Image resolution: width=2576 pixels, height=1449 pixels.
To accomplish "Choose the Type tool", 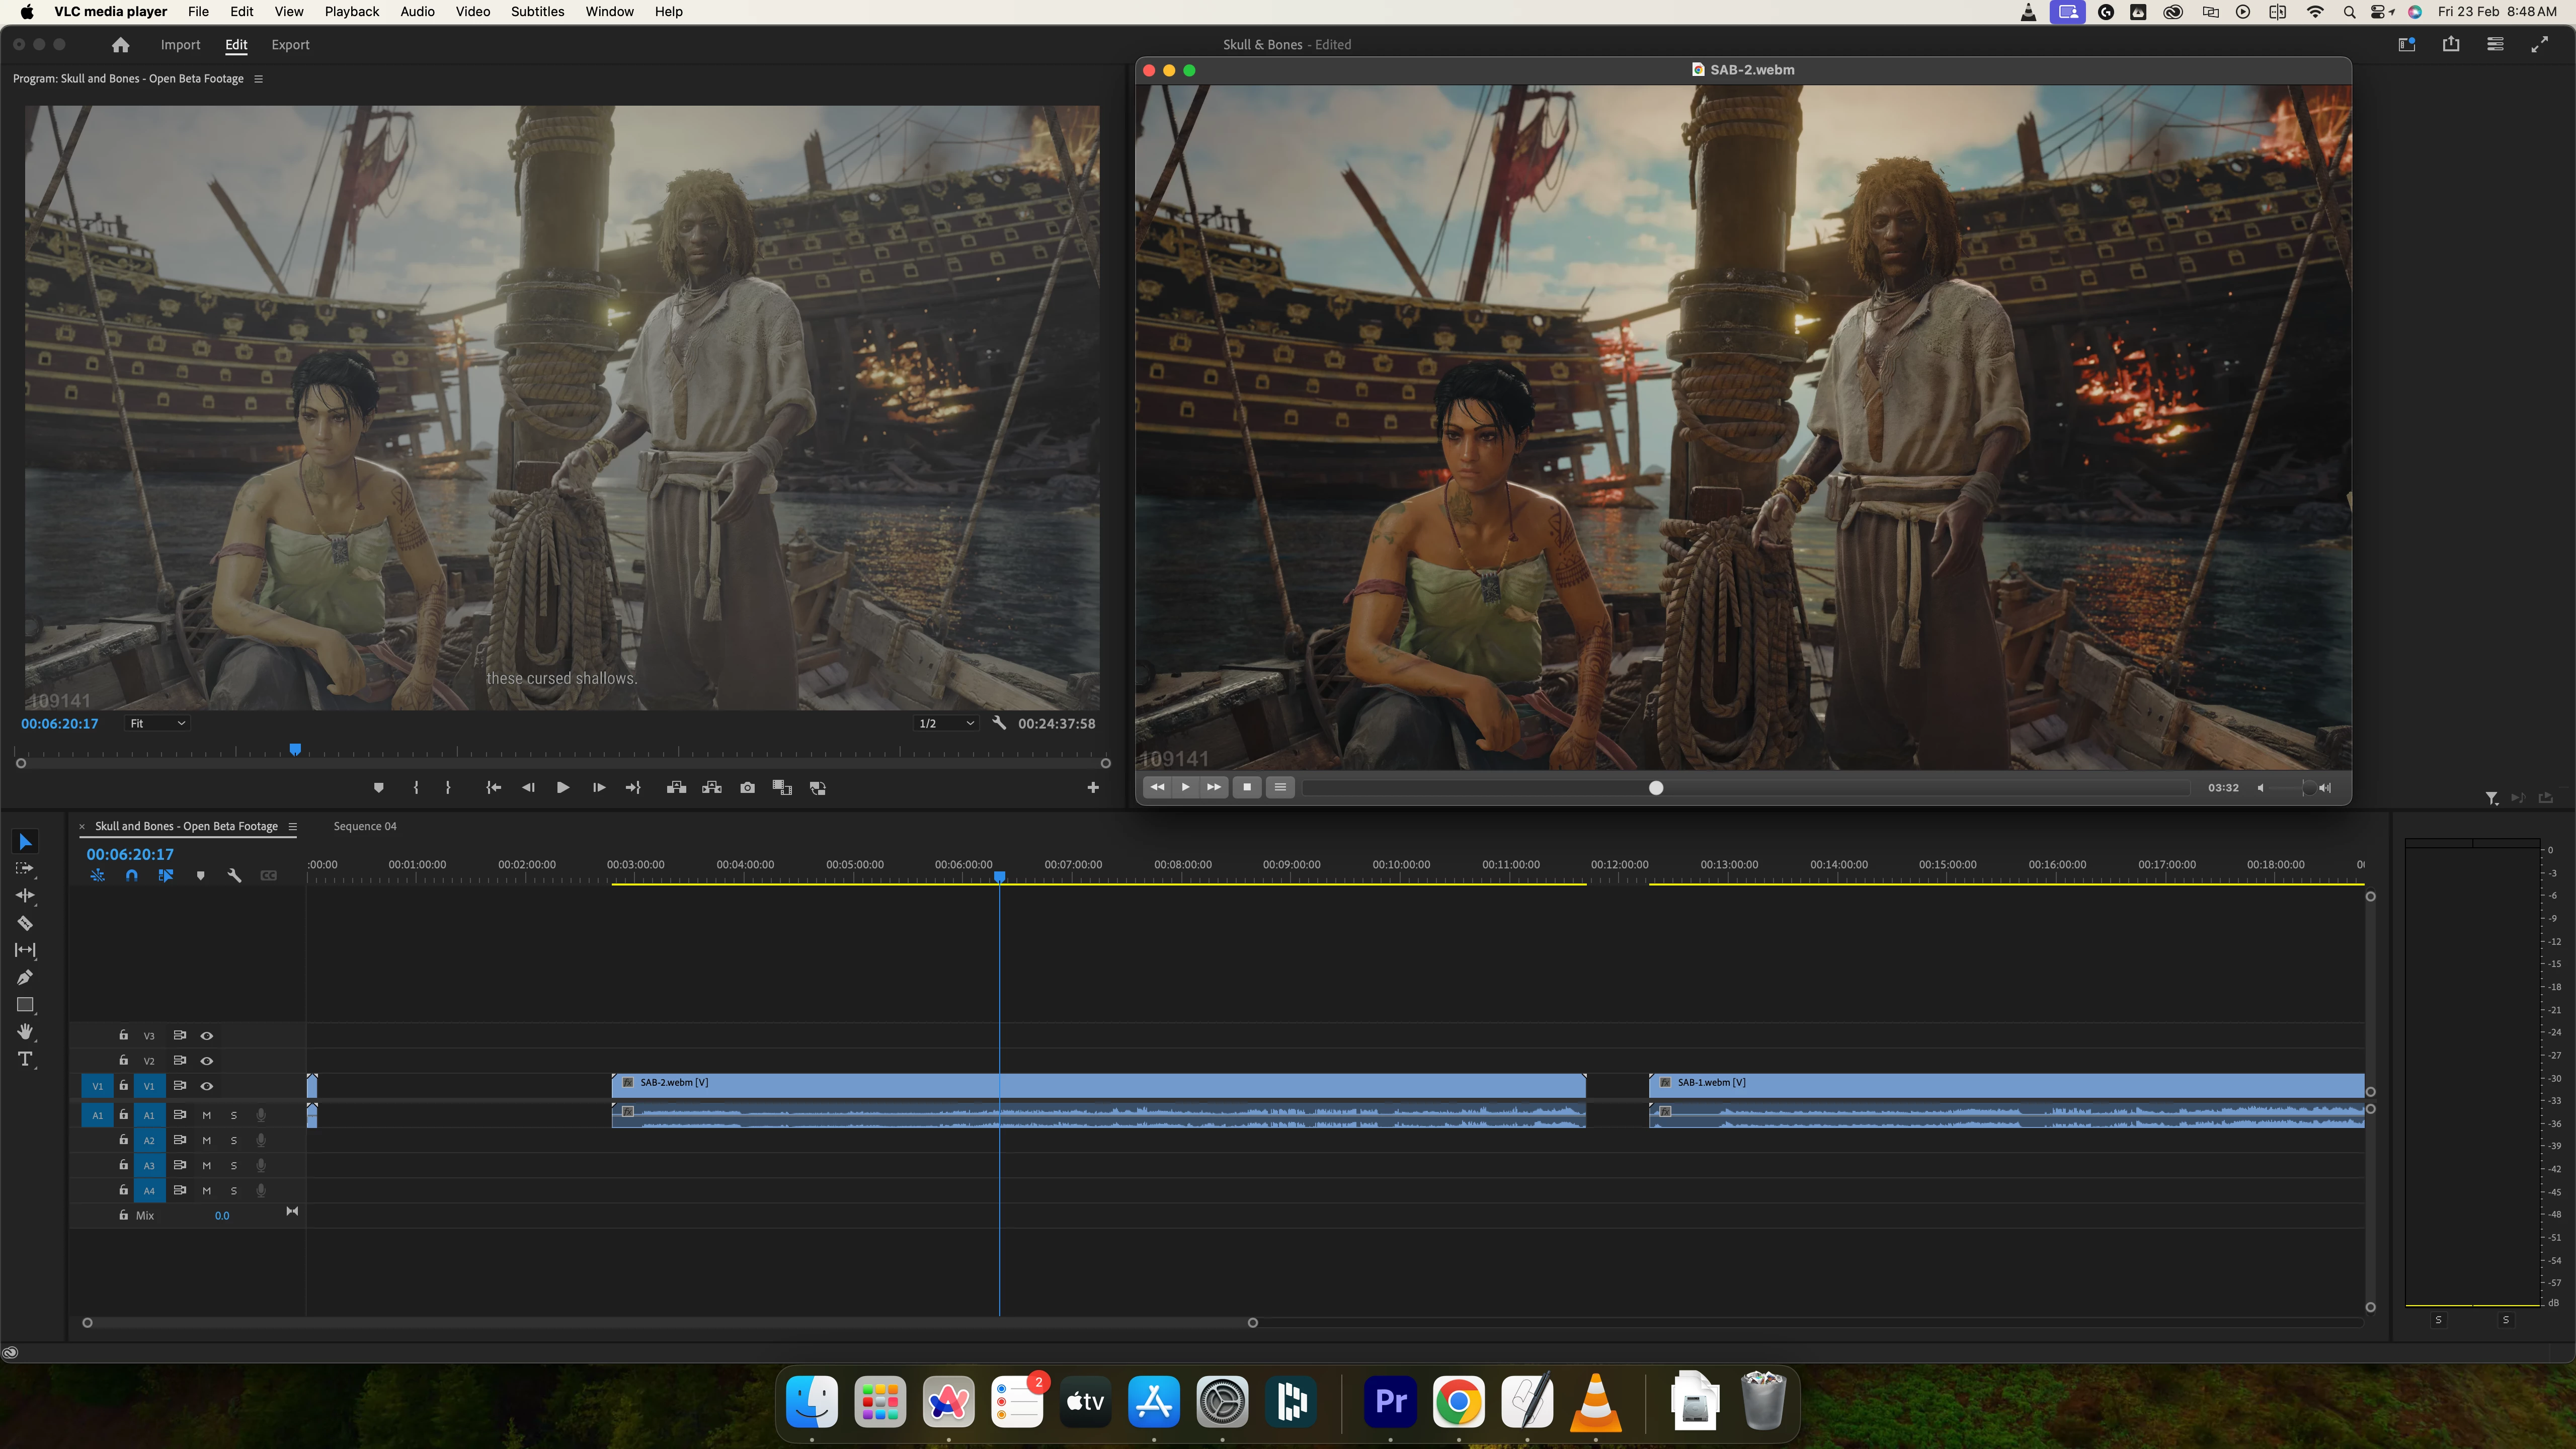I will [x=25, y=1059].
